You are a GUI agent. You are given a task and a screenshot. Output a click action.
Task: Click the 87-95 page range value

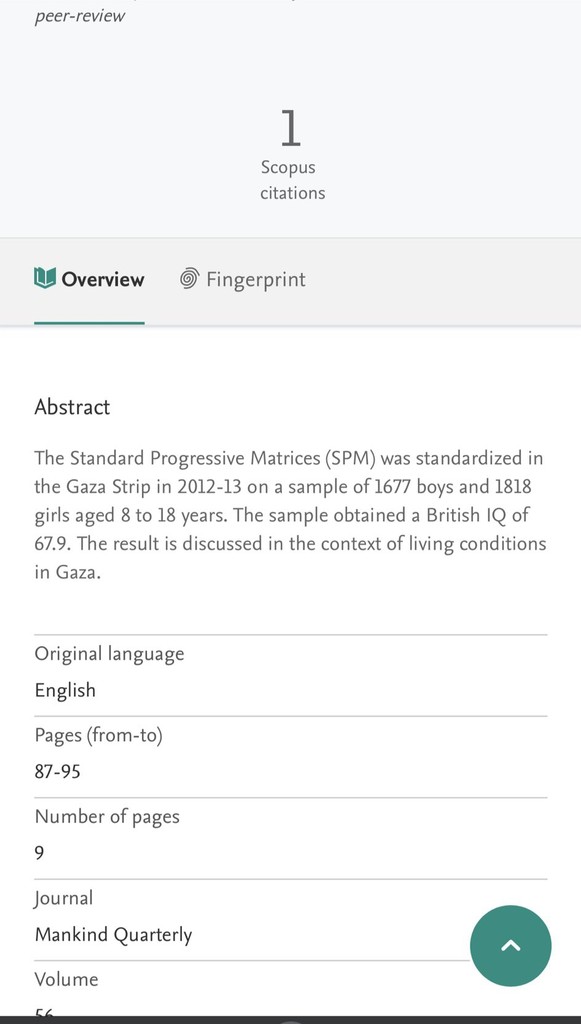point(57,772)
